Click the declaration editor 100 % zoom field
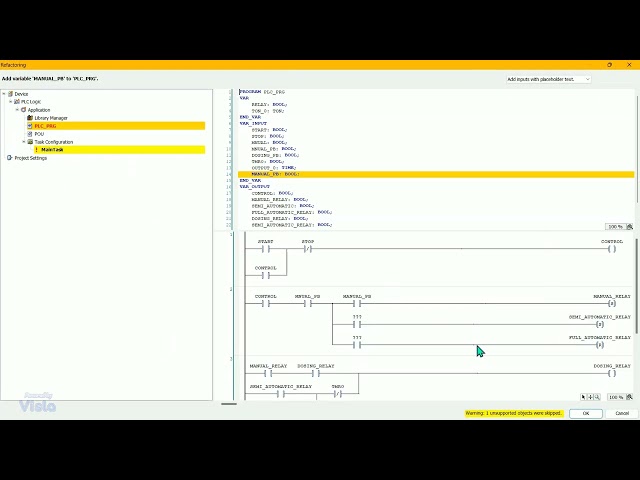This screenshot has width=640, height=480. tap(616, 227)
